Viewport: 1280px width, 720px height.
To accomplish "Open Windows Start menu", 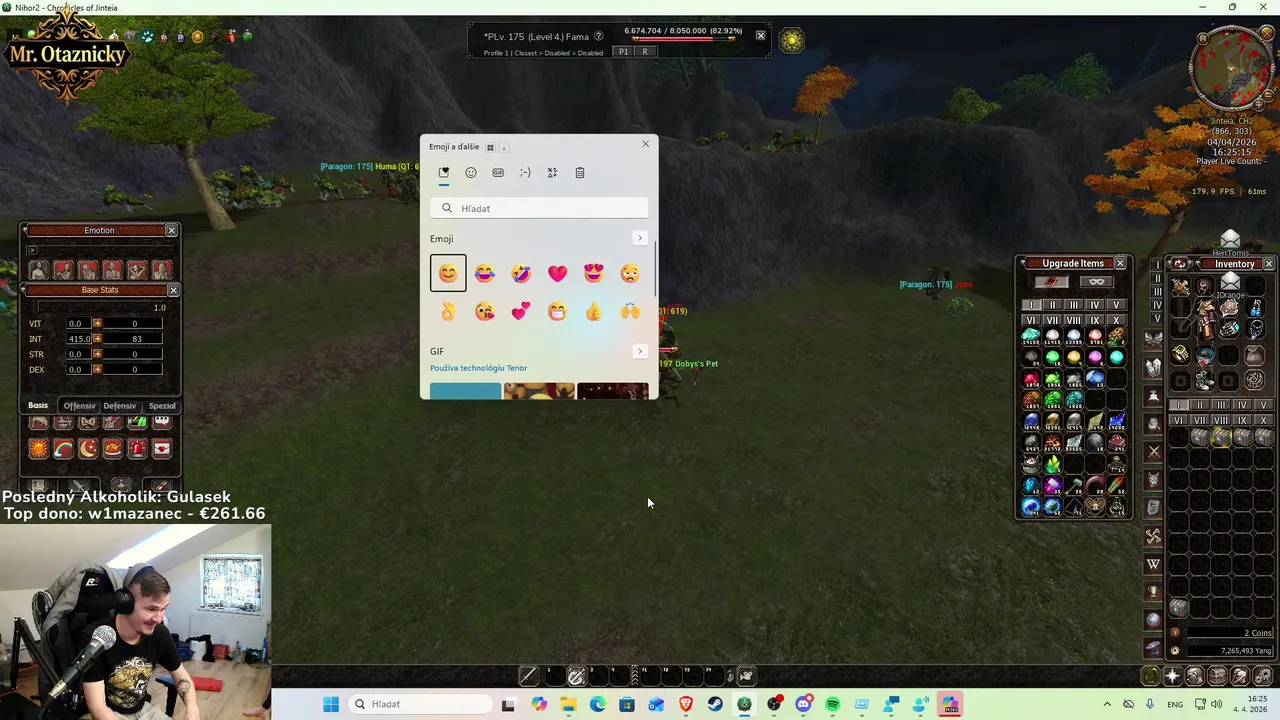I will point(331,704).
